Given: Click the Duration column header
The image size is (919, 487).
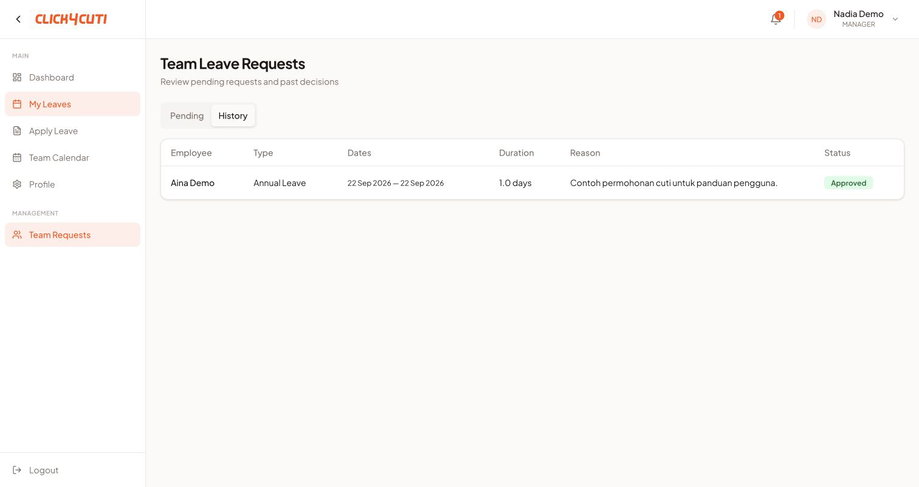Looking at the screenshot, I should coord(516,153).
